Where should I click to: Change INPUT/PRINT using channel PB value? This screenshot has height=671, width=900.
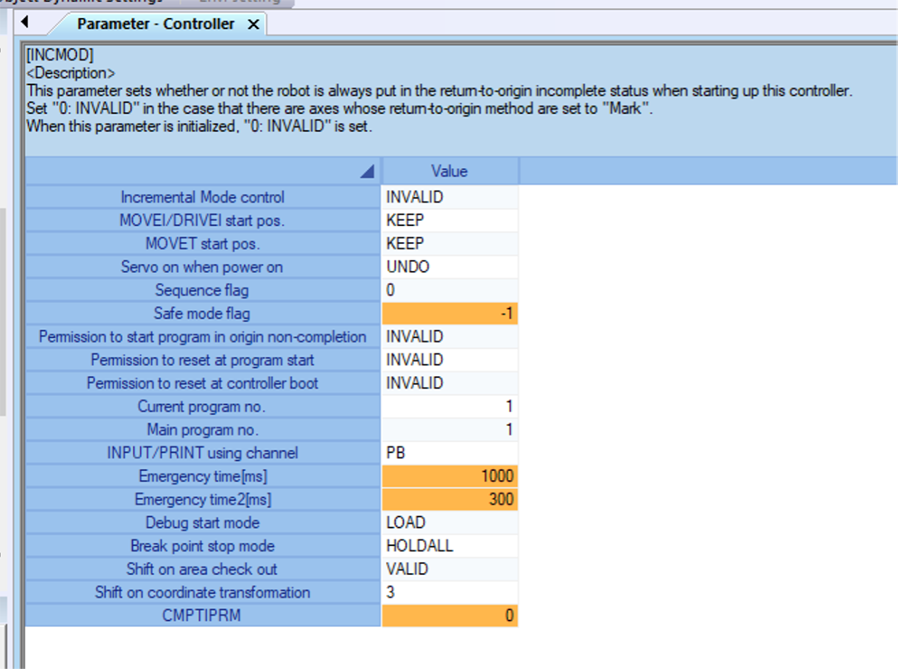(449, 453)
